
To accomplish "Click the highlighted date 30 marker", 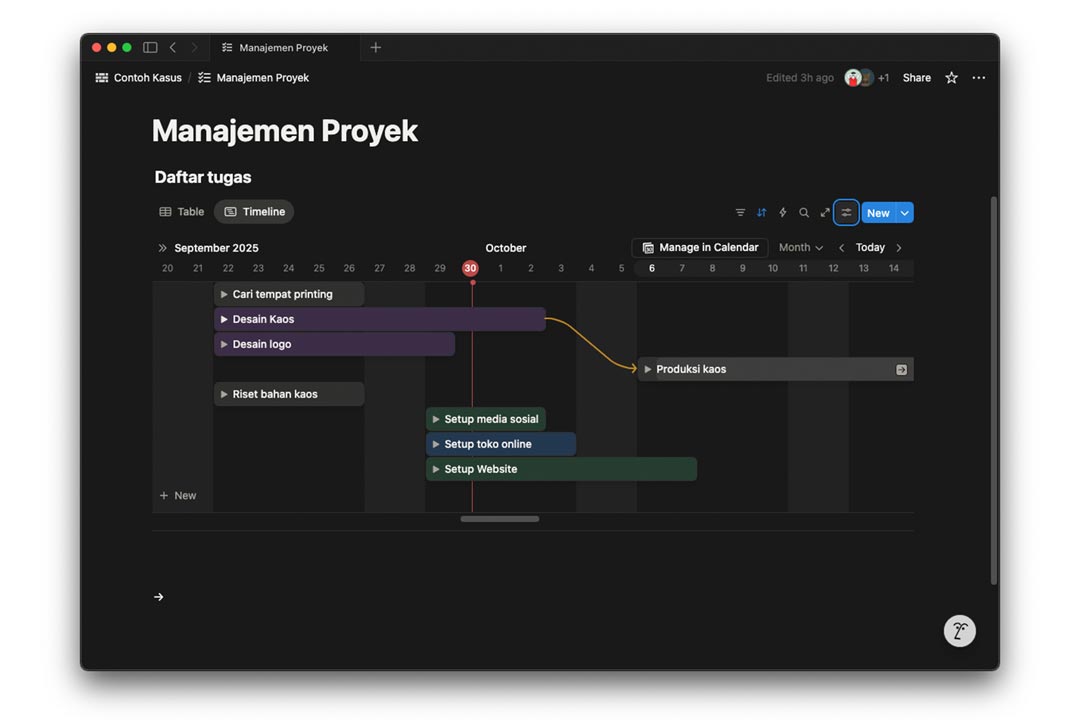I will coord(470,268).
